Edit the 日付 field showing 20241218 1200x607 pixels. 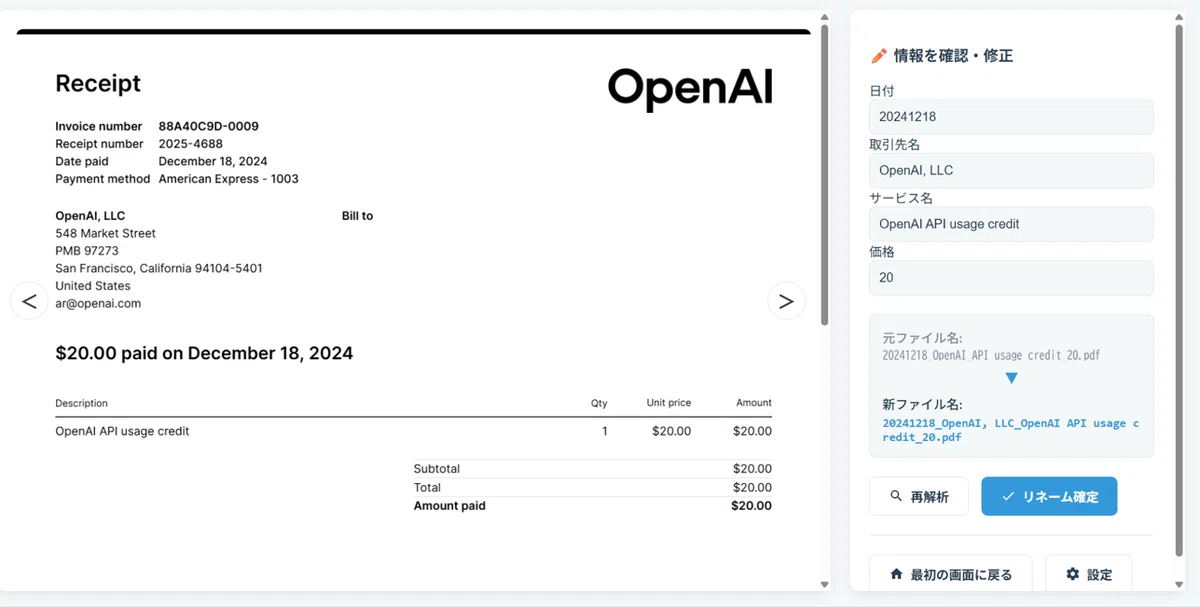1011,116
